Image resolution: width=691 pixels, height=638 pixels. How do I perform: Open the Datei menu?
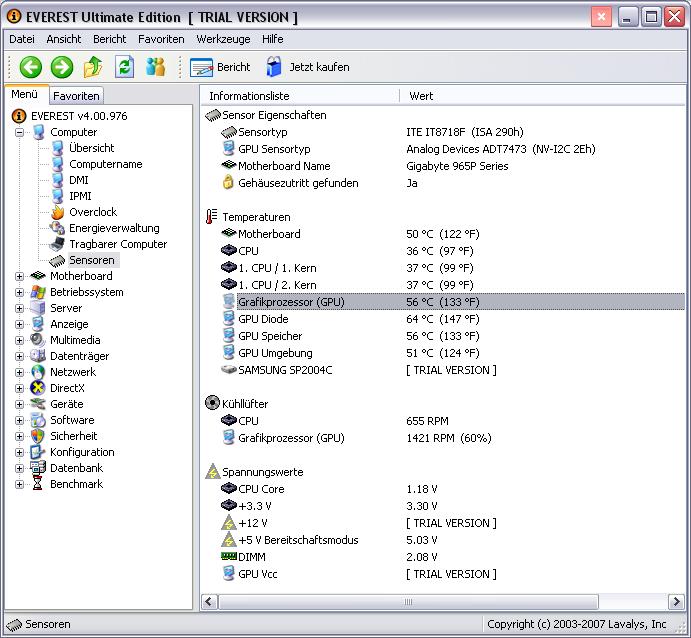[x=22, y=39]
